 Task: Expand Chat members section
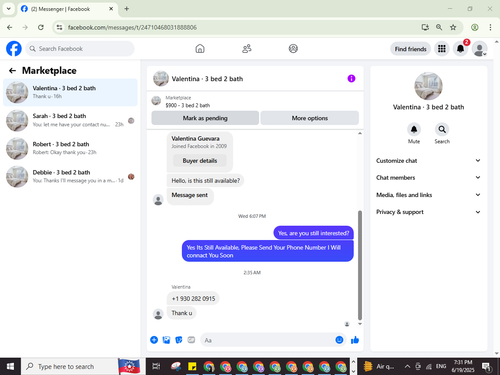click(x=428, y=178)
